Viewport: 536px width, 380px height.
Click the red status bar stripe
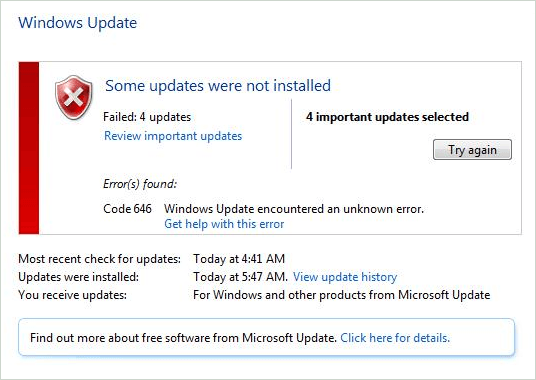pos(29,148)
